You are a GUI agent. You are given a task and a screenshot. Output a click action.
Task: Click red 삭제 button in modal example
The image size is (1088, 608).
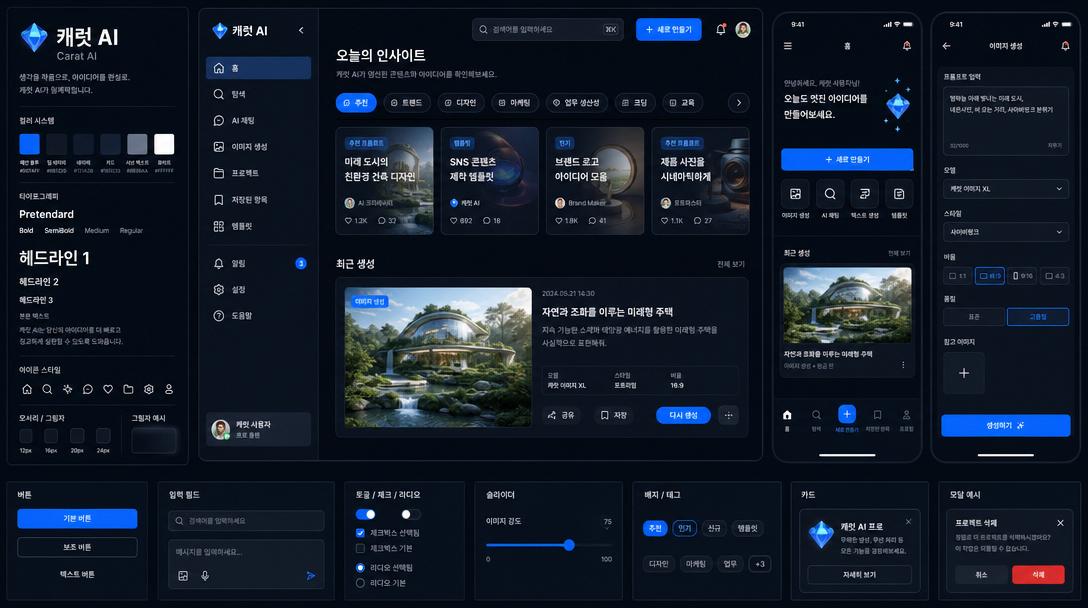click(x=1038, y=575)
